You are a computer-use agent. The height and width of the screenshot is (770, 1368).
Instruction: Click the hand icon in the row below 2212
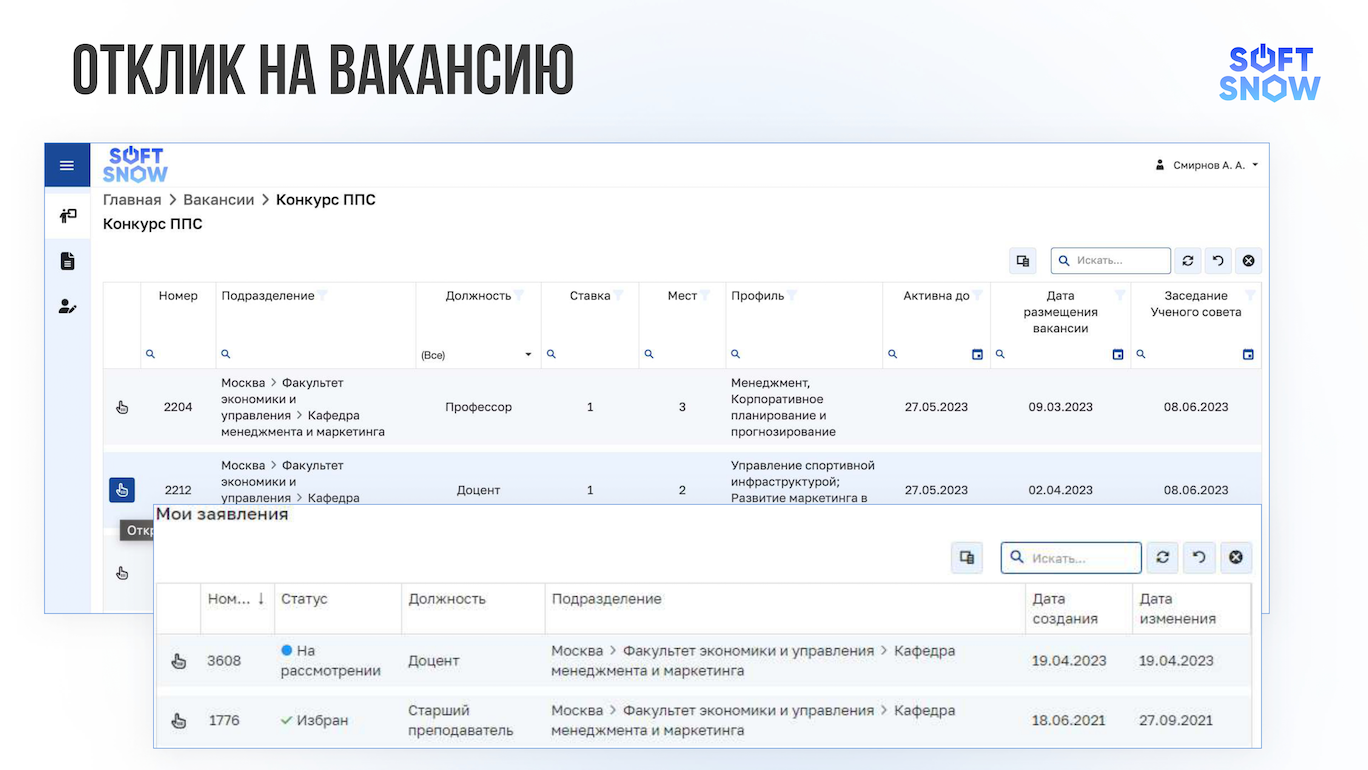pyautogui.click(x=122, y=573)
